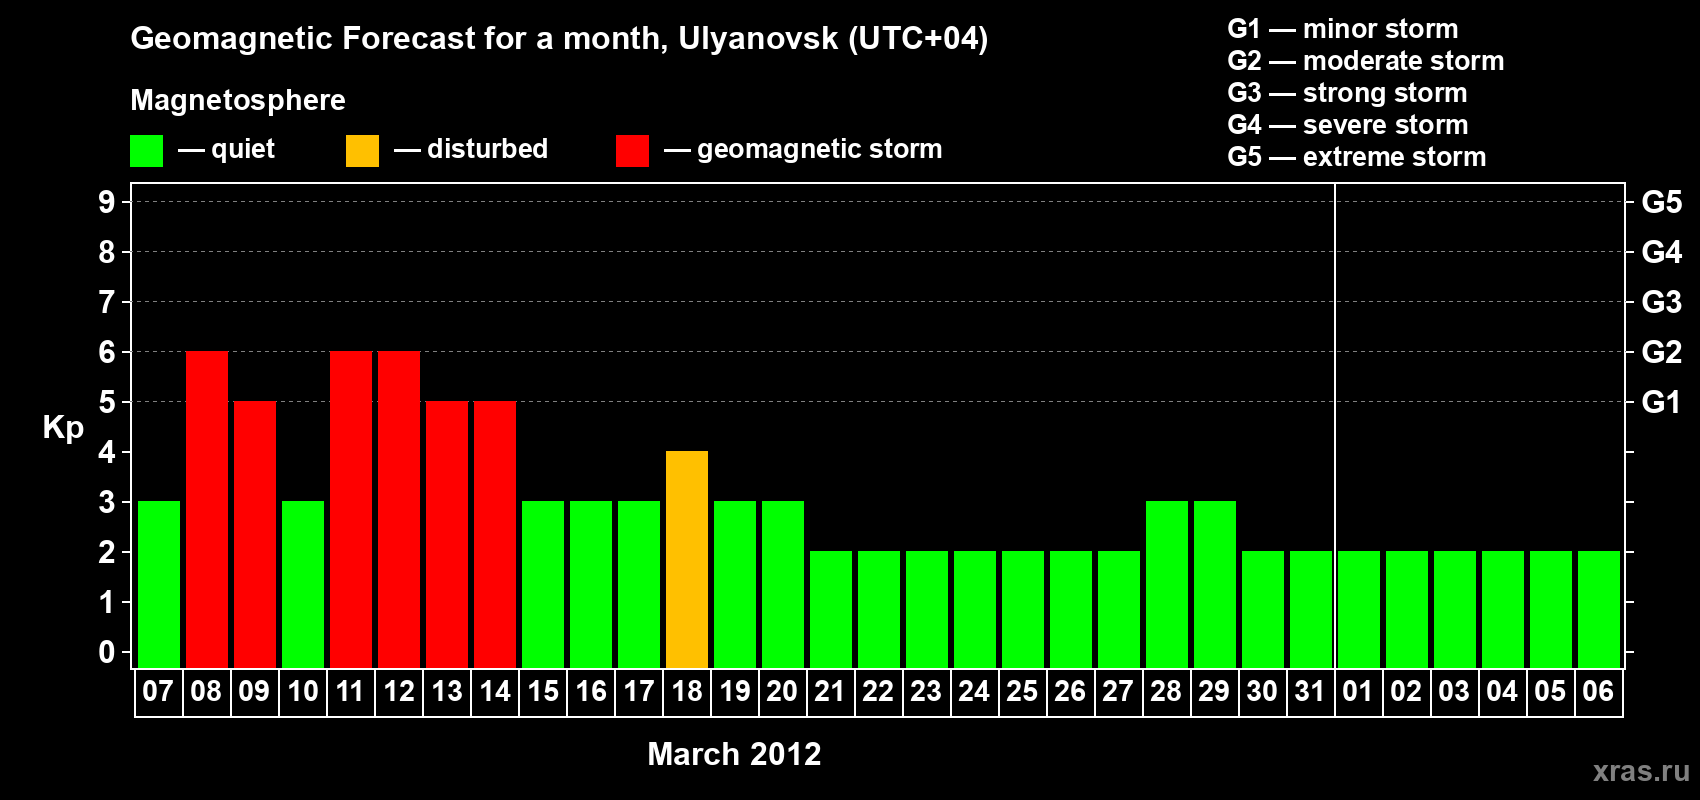The height and width of the screenshot is (800, 1700).
Task: Click the red bar for March 14
Action: coord(495,534)
